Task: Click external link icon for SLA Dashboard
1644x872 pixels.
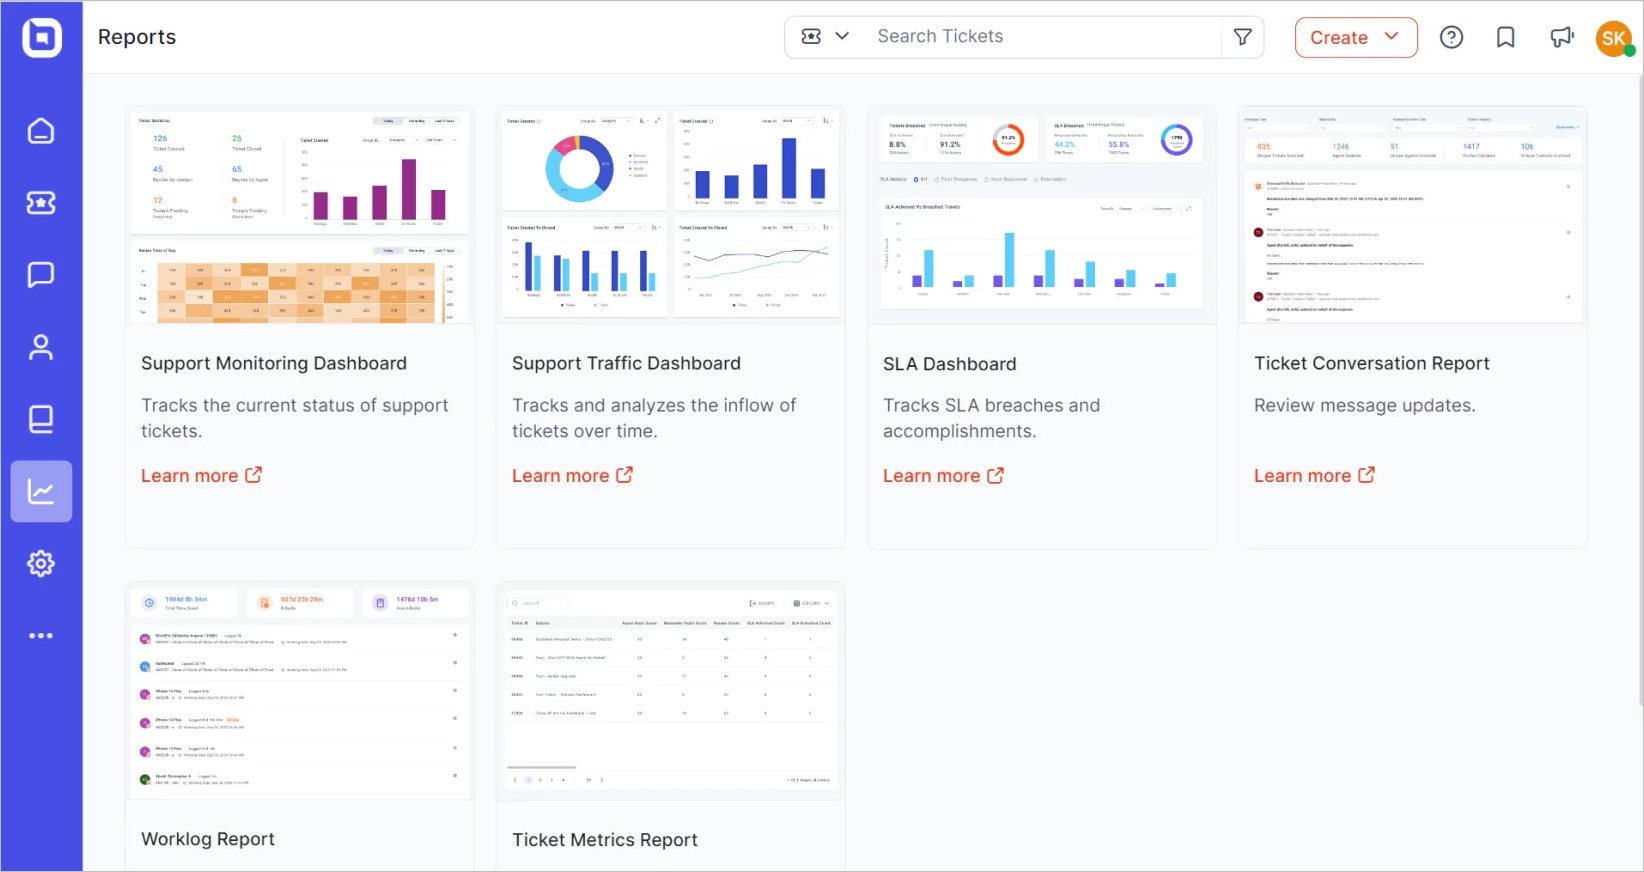Action: pos(996,476)
